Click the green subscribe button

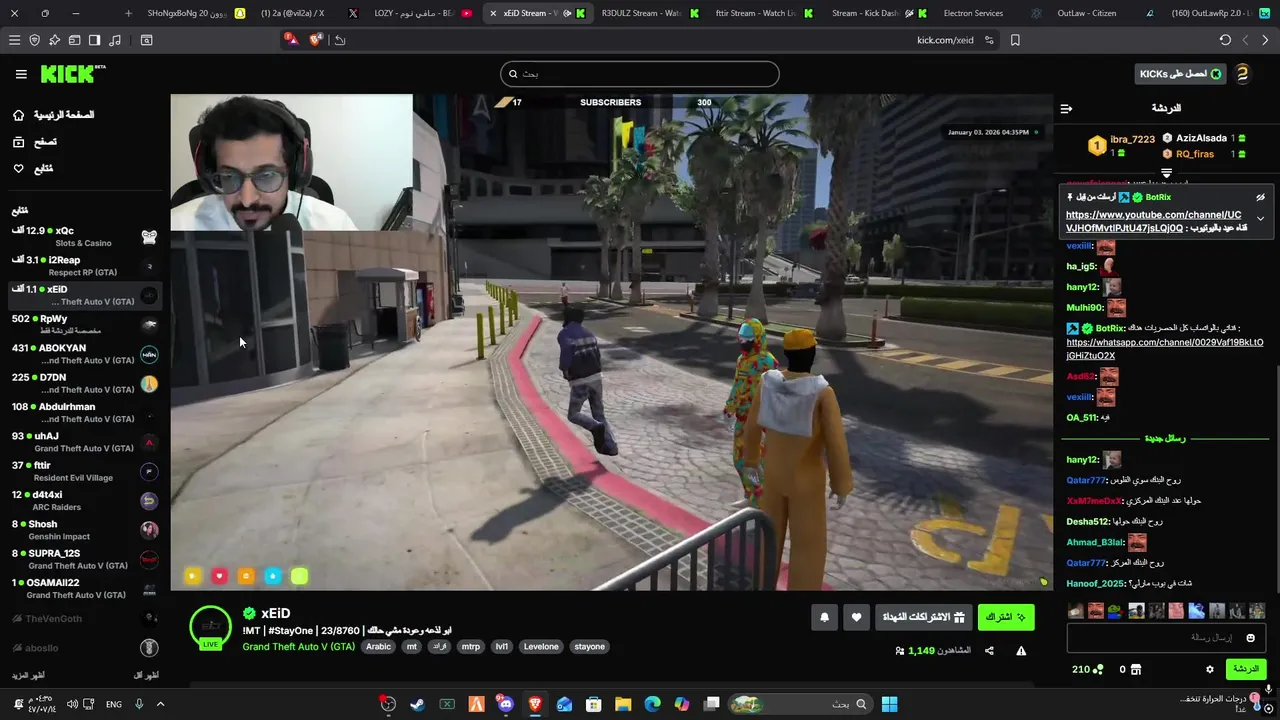(x=1006, y=617)
